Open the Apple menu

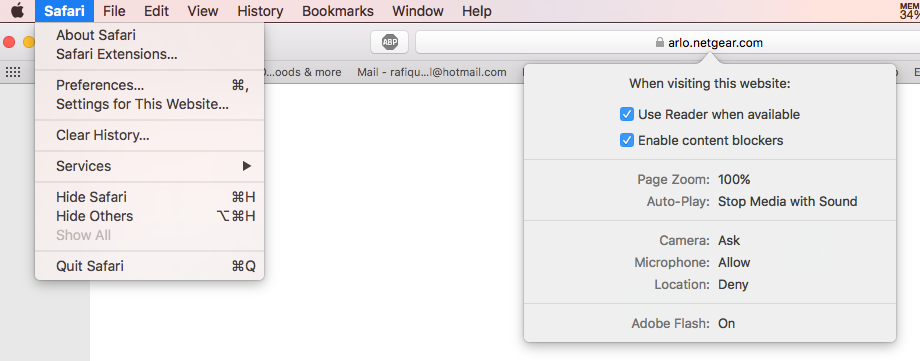click(x=18, y=11)
